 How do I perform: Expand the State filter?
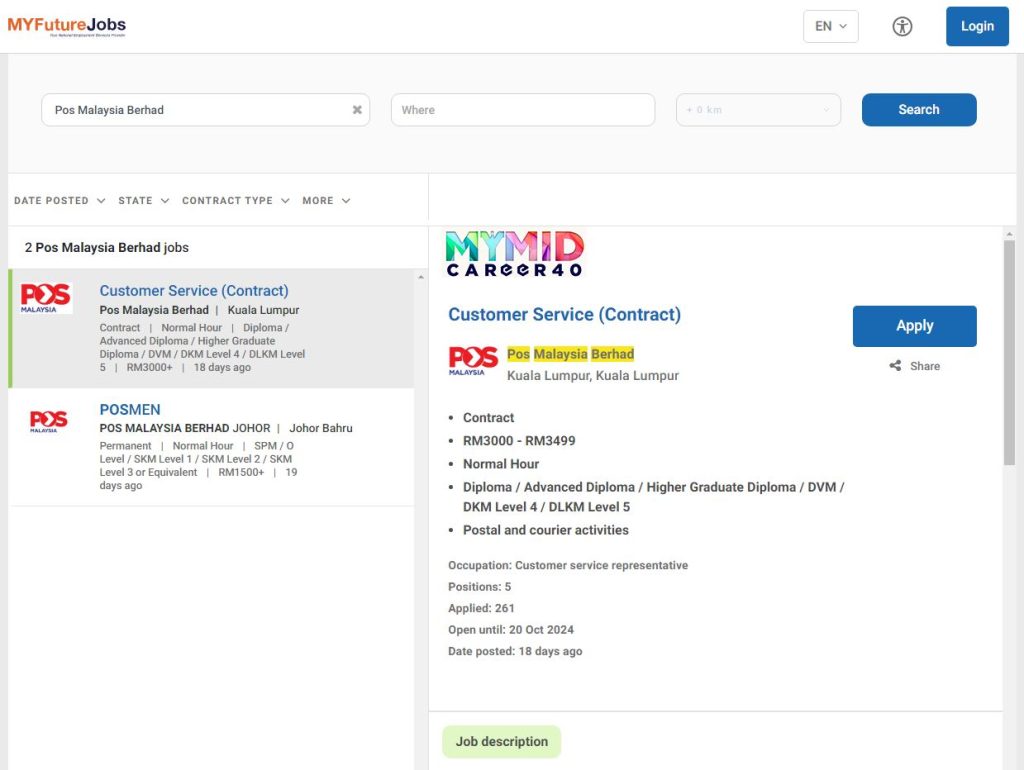143,201
